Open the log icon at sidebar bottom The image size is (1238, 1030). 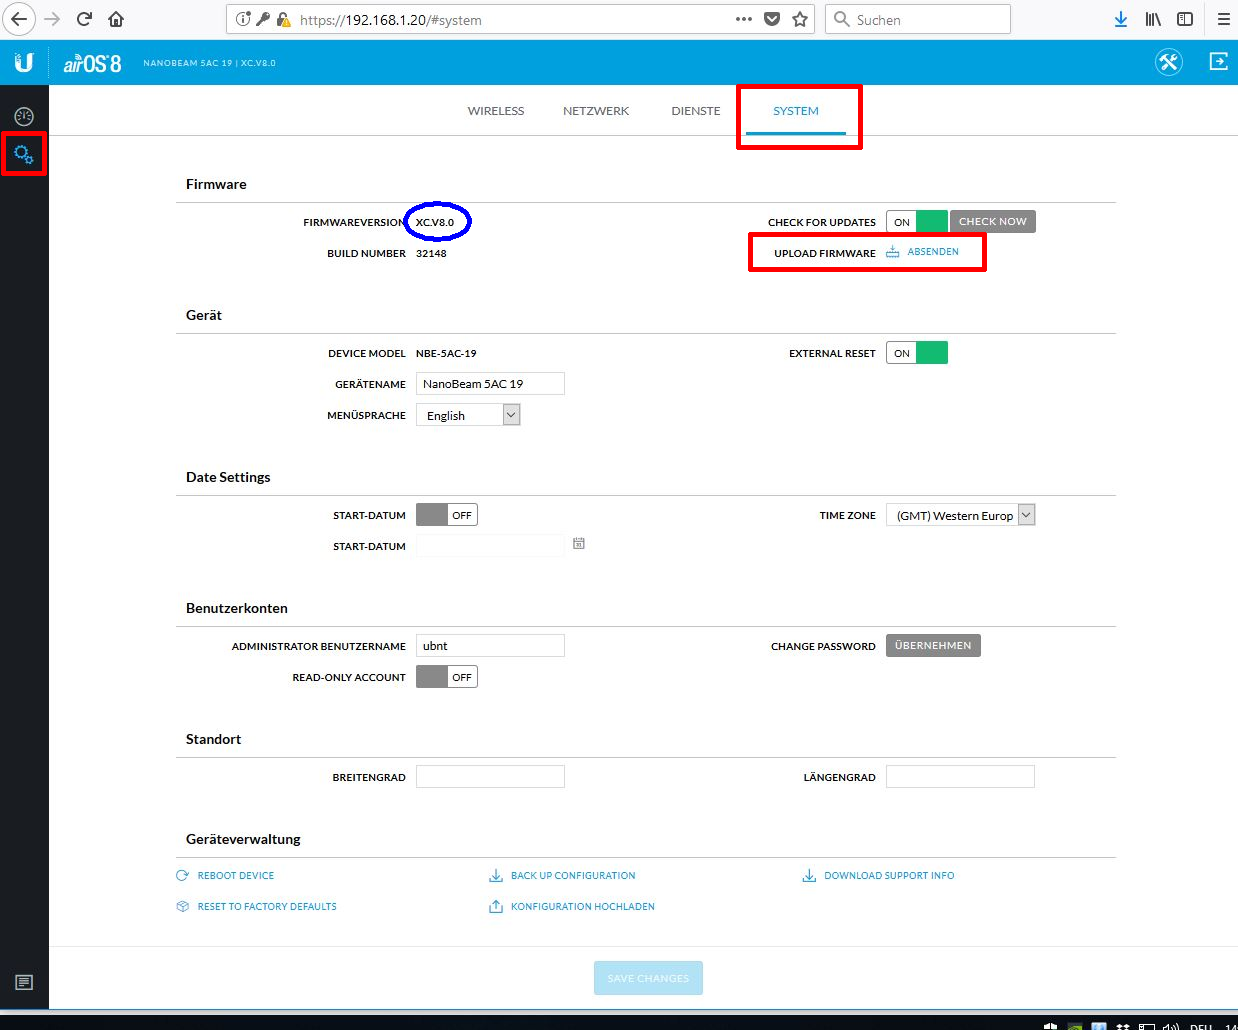point(24,982)
